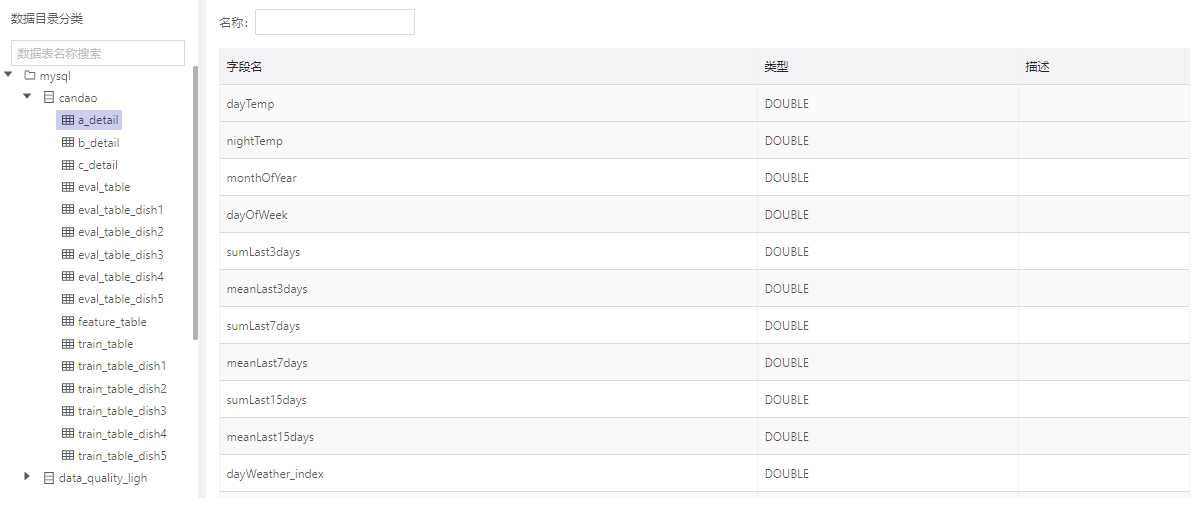Collapse the mysql folder node
Screen dimensions: 1193x528
tap(8, 75)
